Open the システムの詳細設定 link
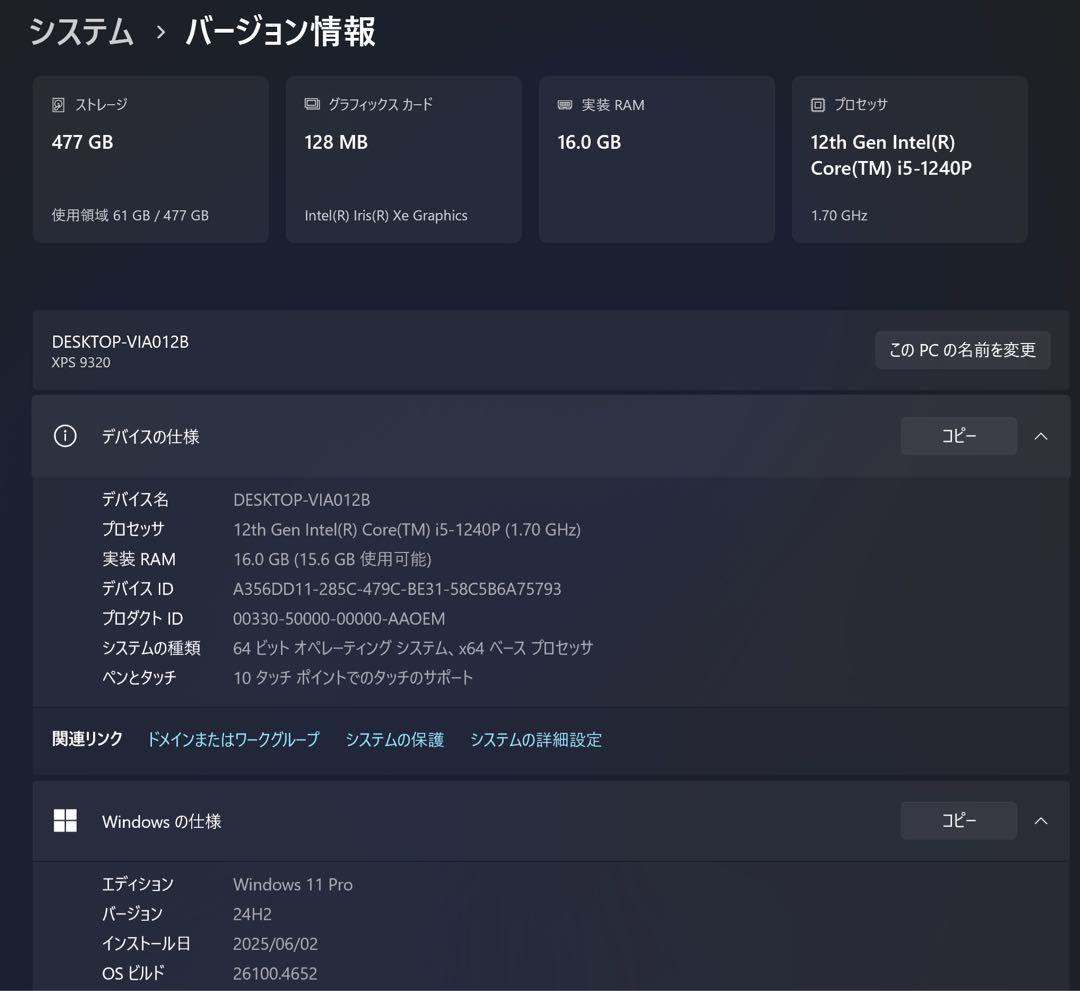 tap(536, 739)
